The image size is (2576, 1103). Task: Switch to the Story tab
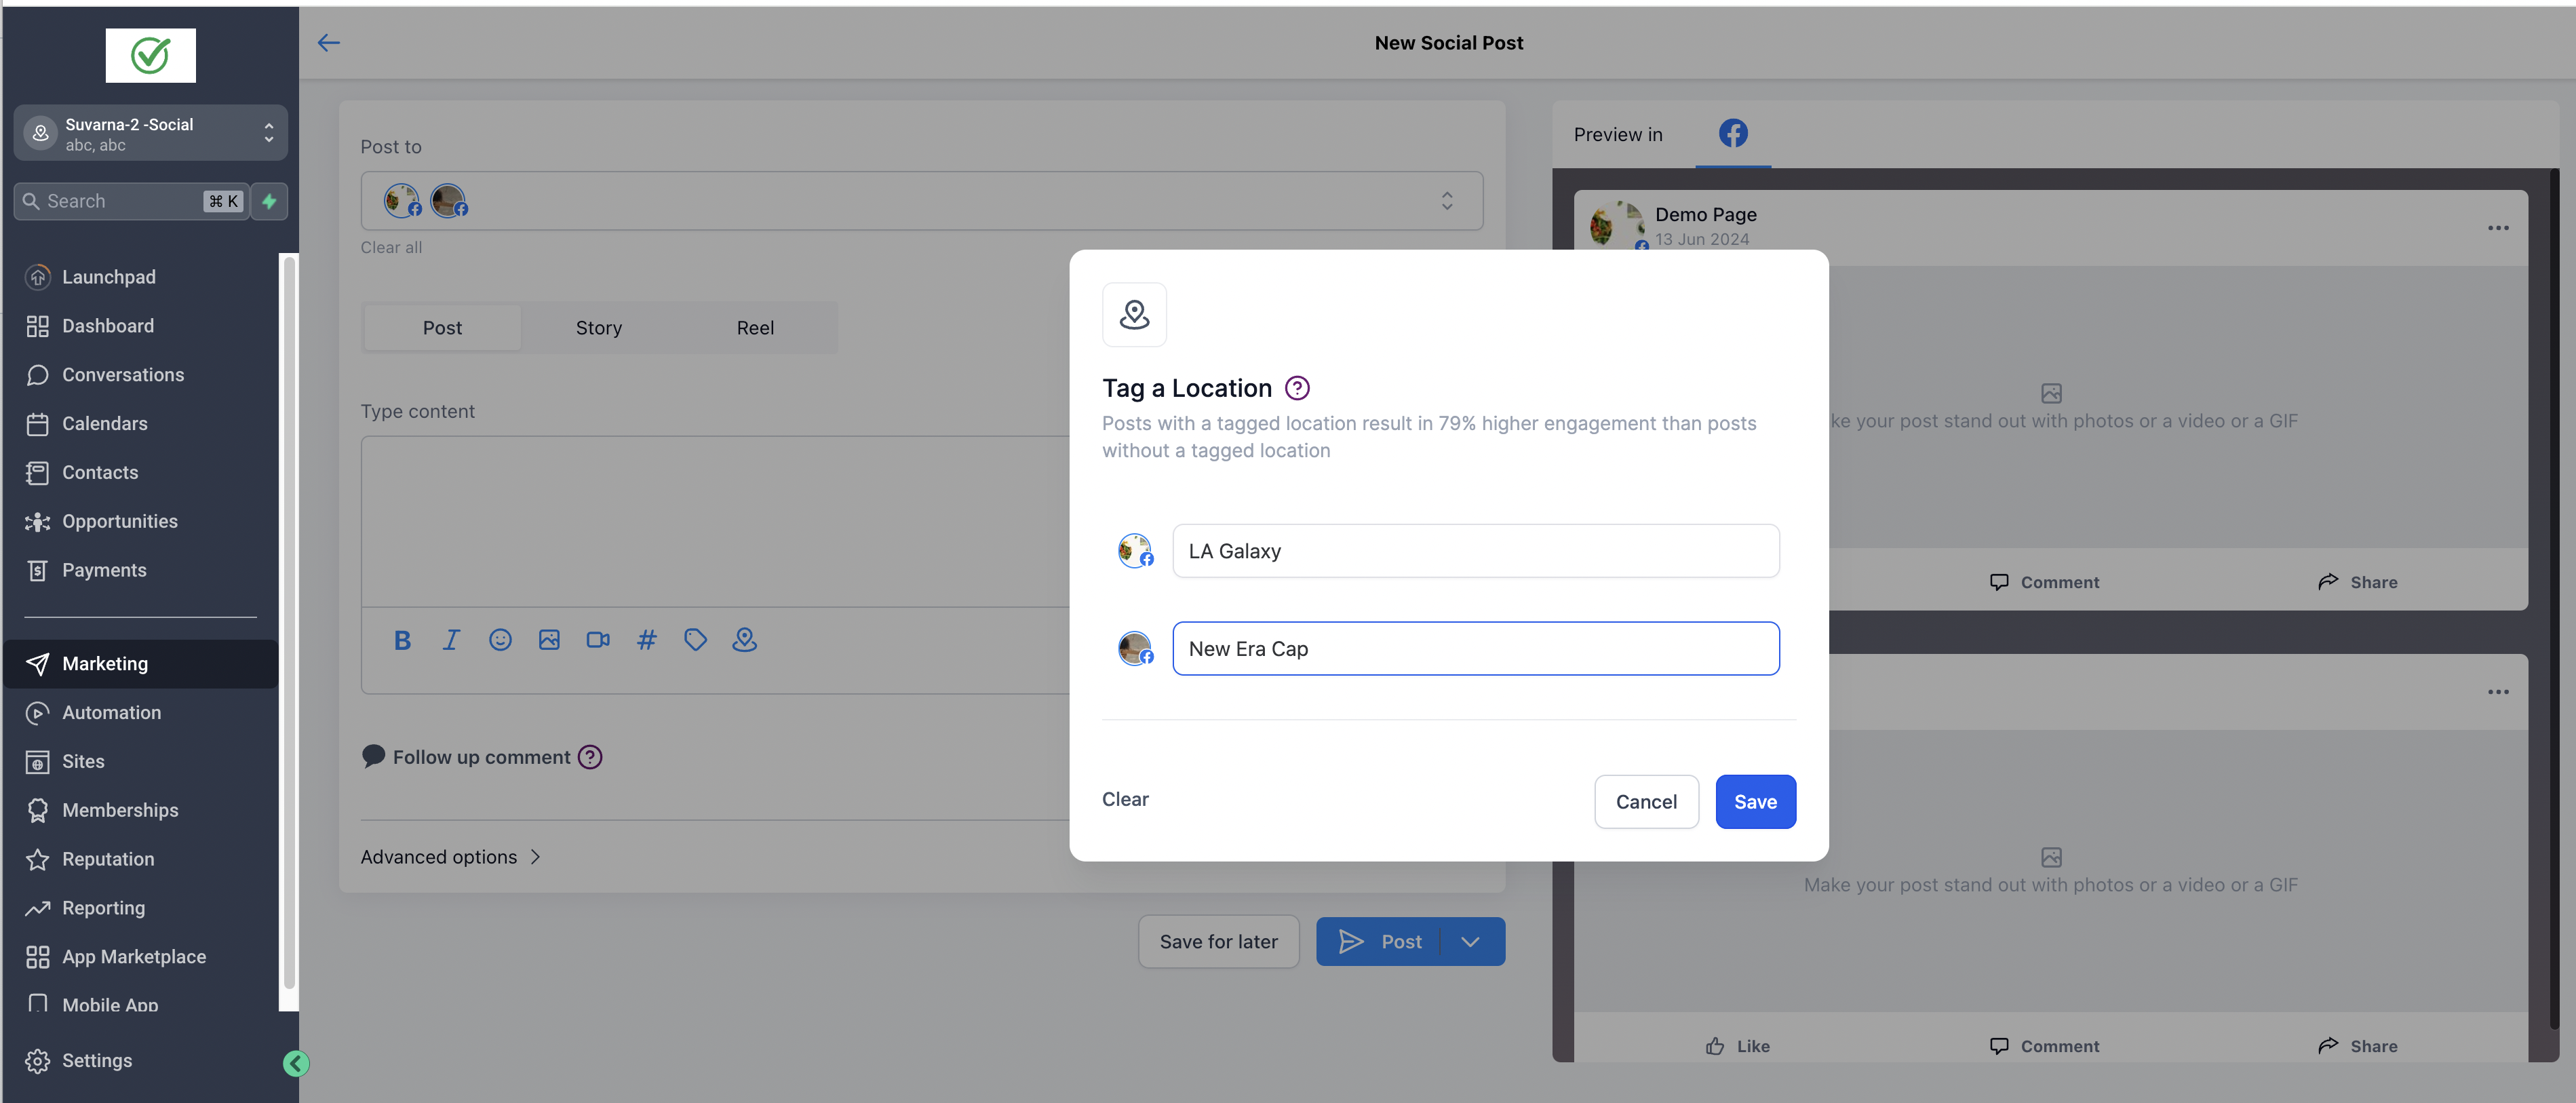tap(598, 328)
